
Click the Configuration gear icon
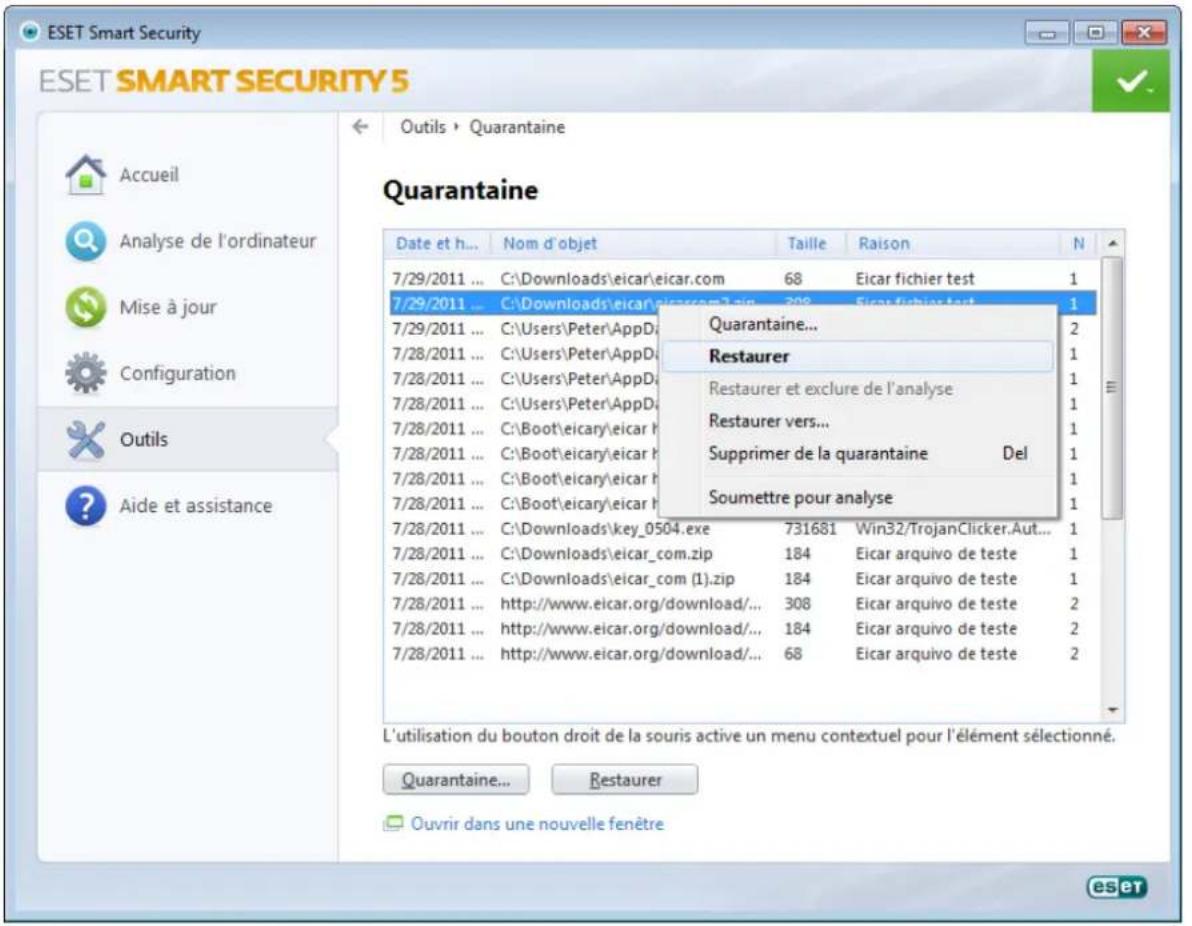85,373
